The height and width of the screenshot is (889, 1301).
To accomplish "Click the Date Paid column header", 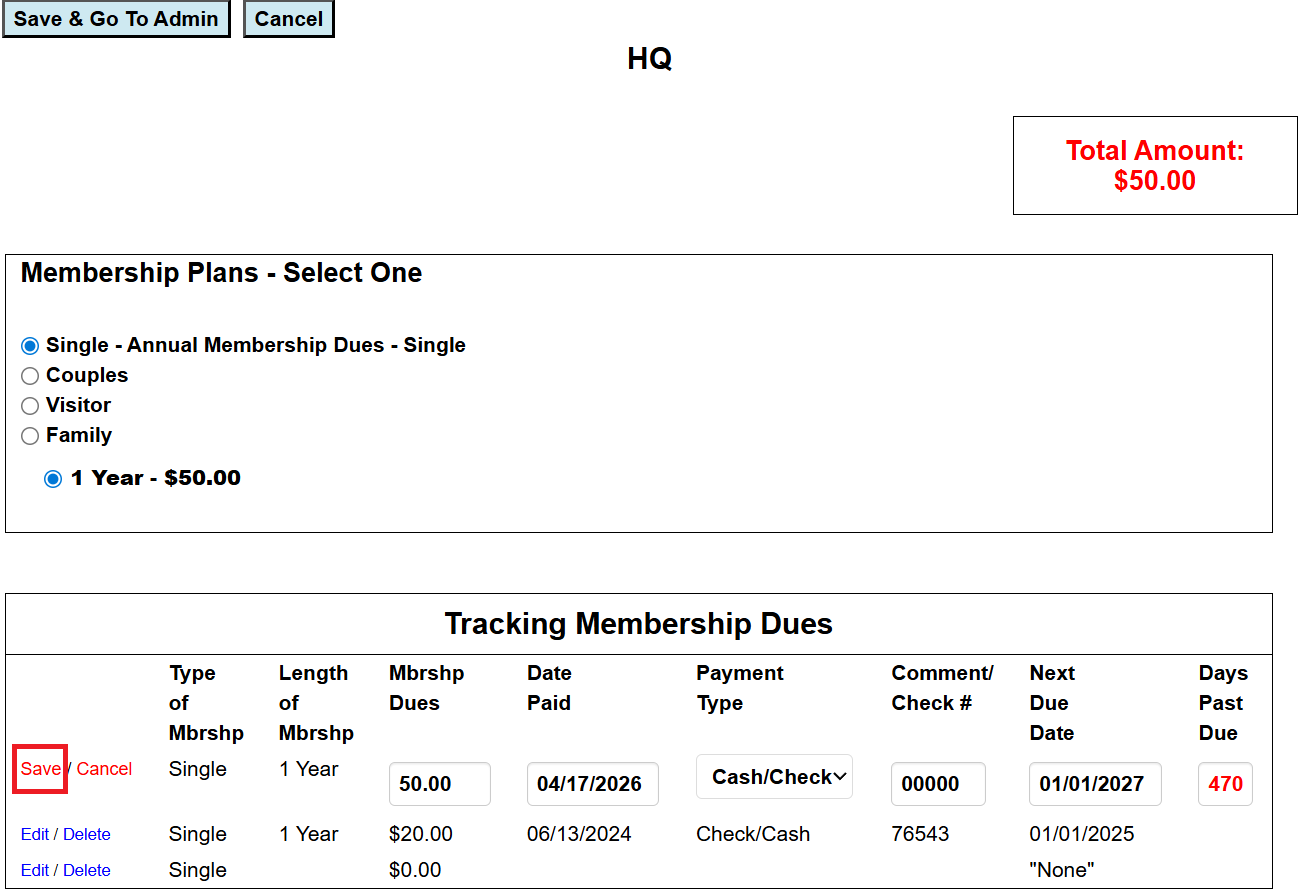I will tap(549, 688).
